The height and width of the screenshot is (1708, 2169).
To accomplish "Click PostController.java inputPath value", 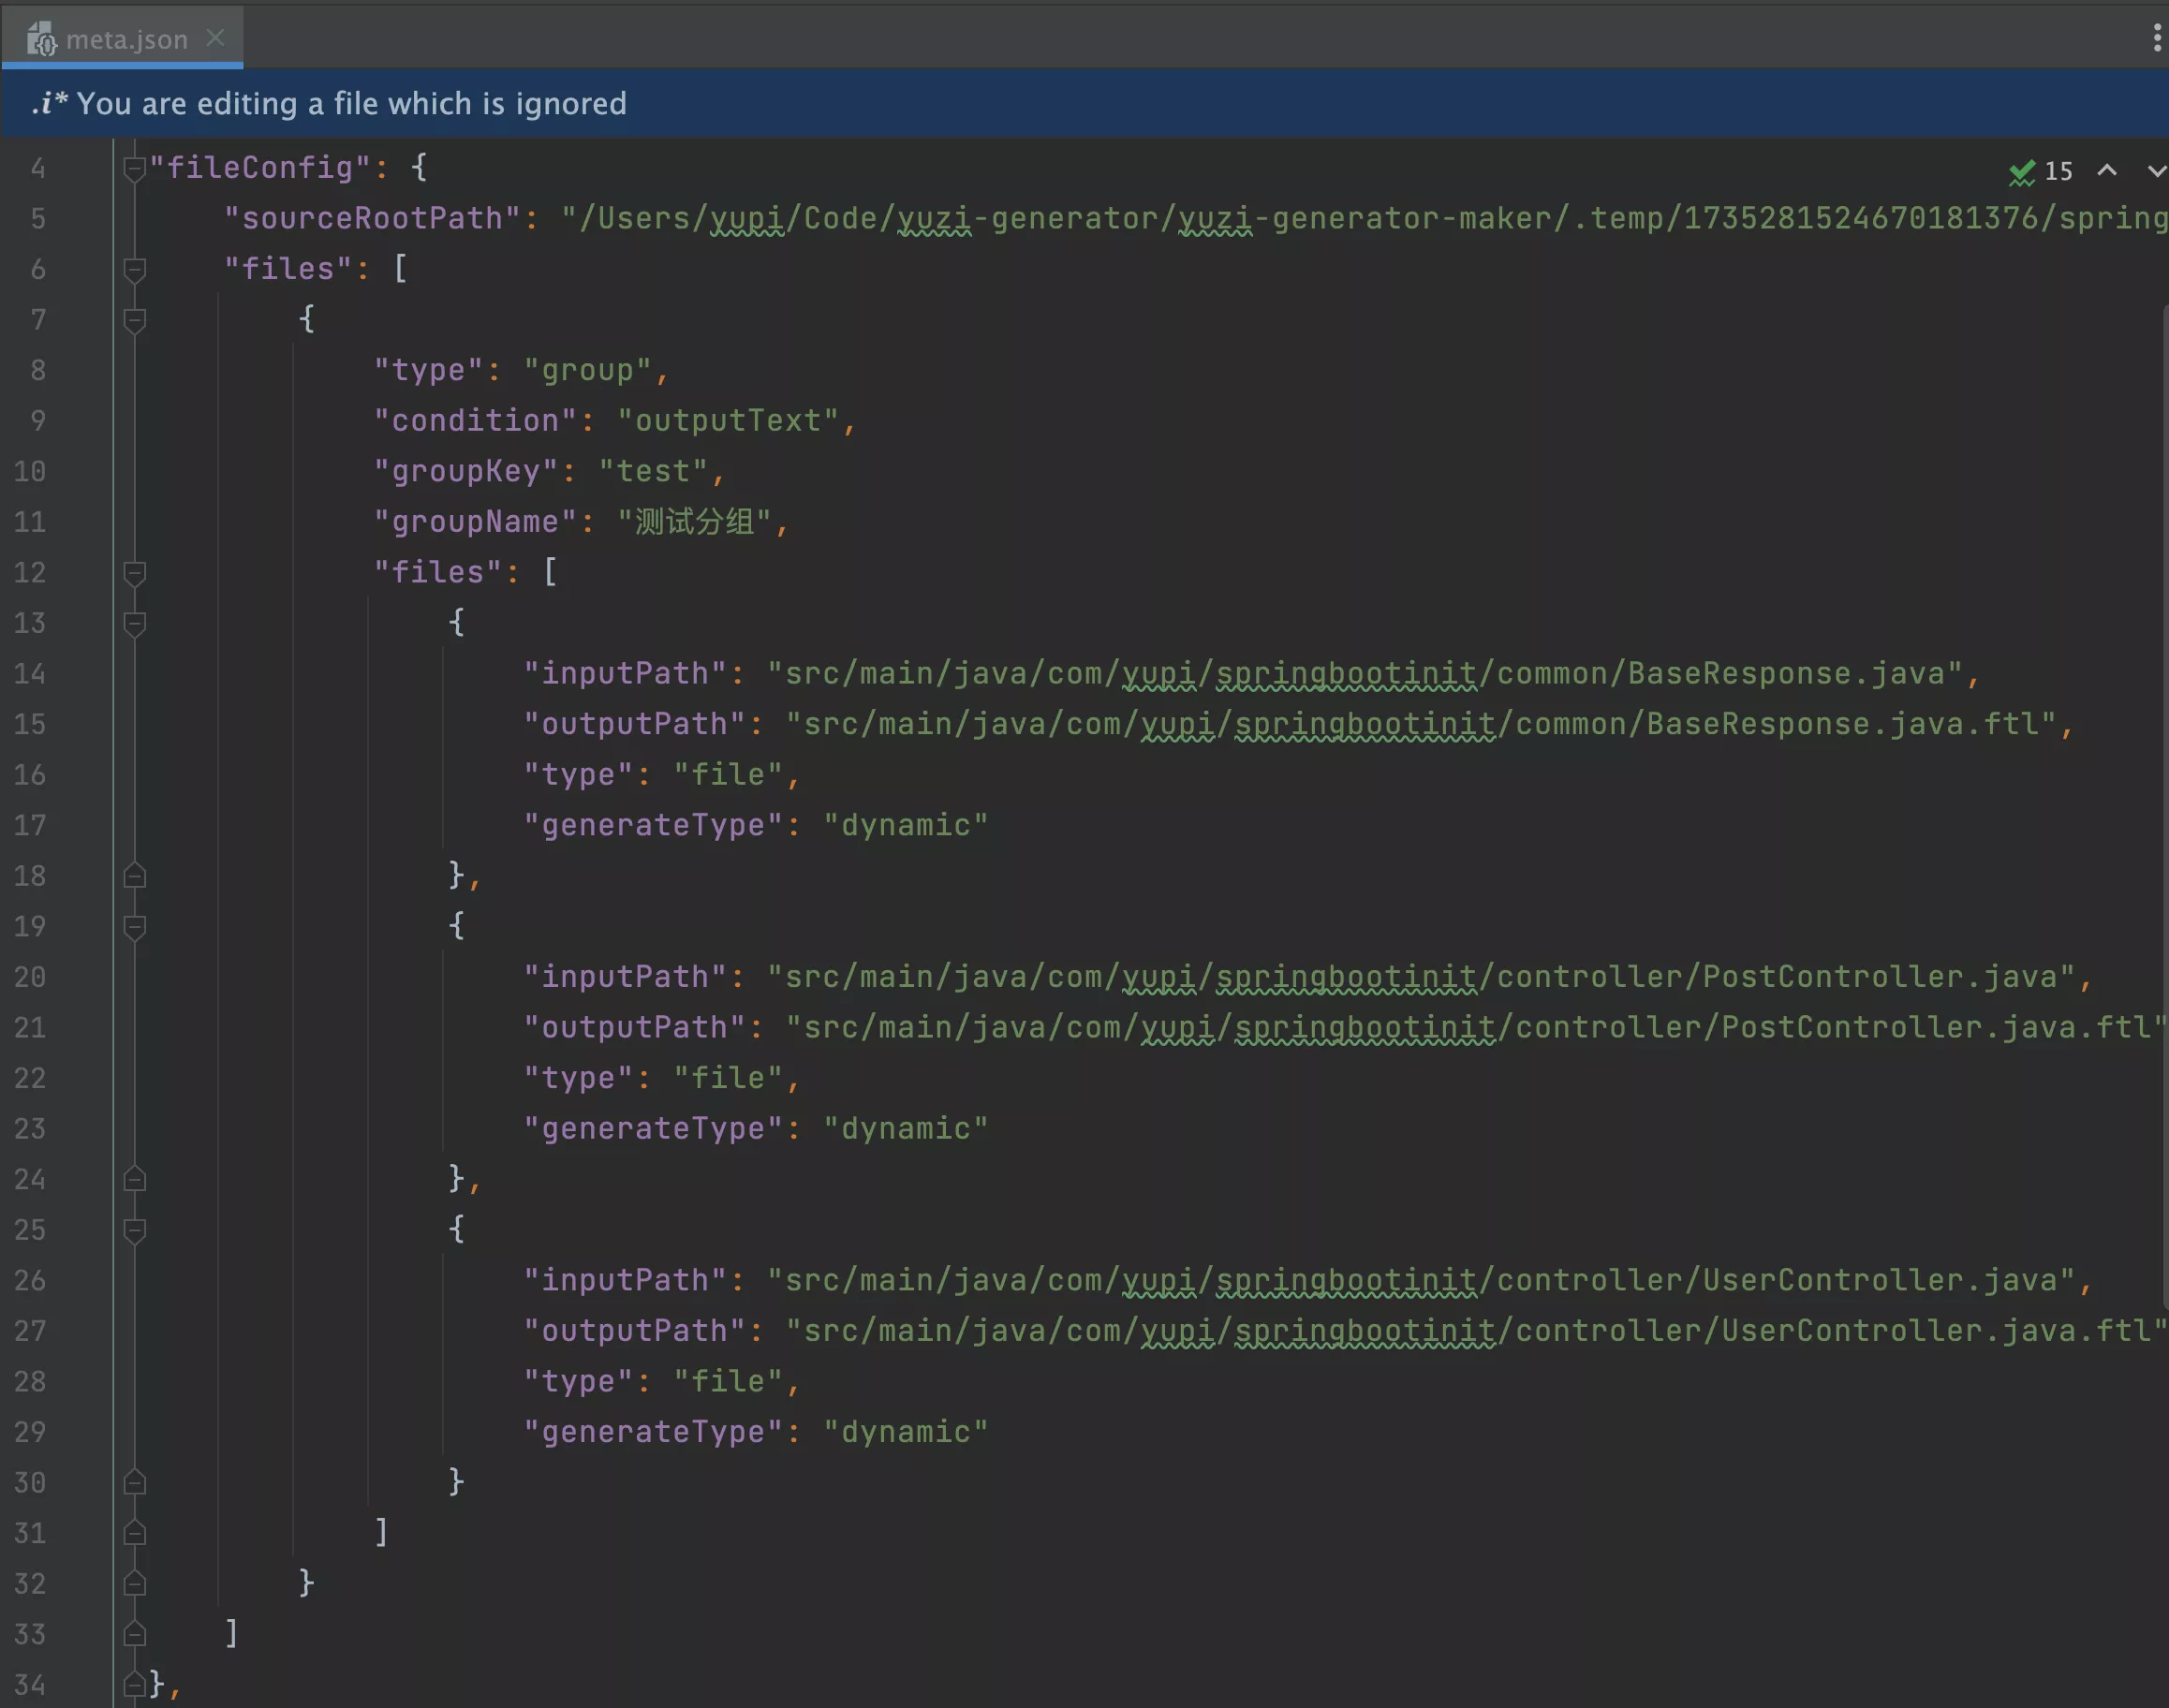I will point(1422,977).
